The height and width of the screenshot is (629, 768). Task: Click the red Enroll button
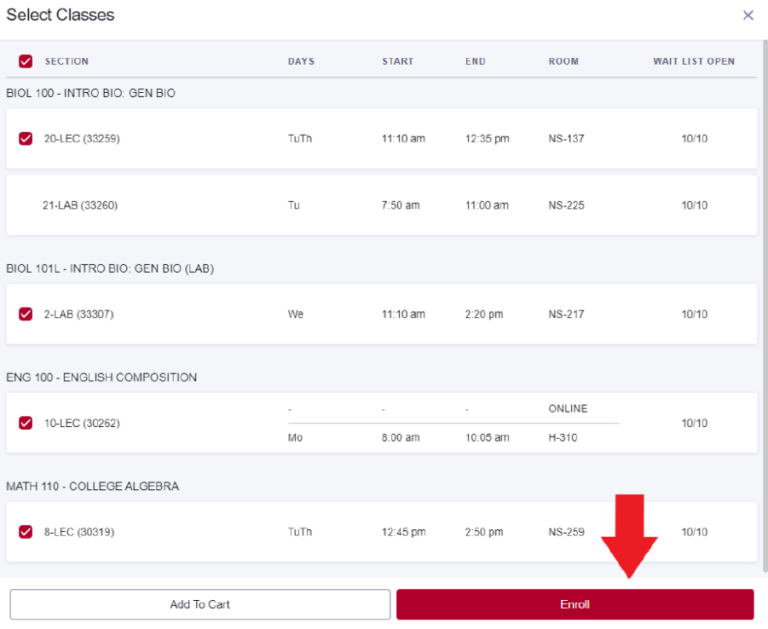point(574,604)
